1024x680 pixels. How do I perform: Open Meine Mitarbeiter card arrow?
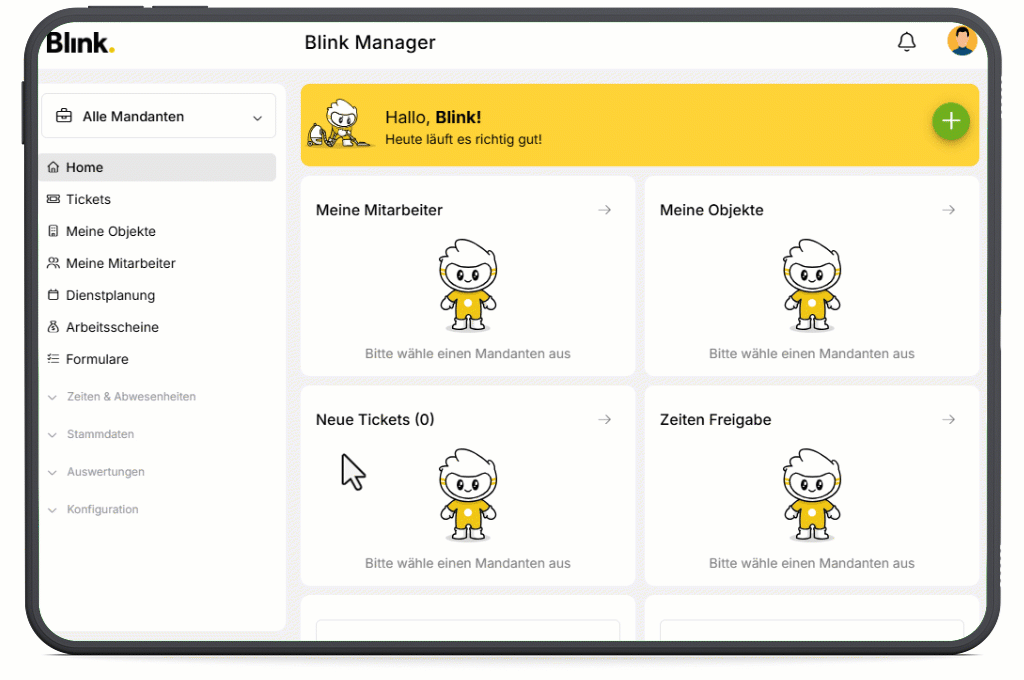(605, 210)
